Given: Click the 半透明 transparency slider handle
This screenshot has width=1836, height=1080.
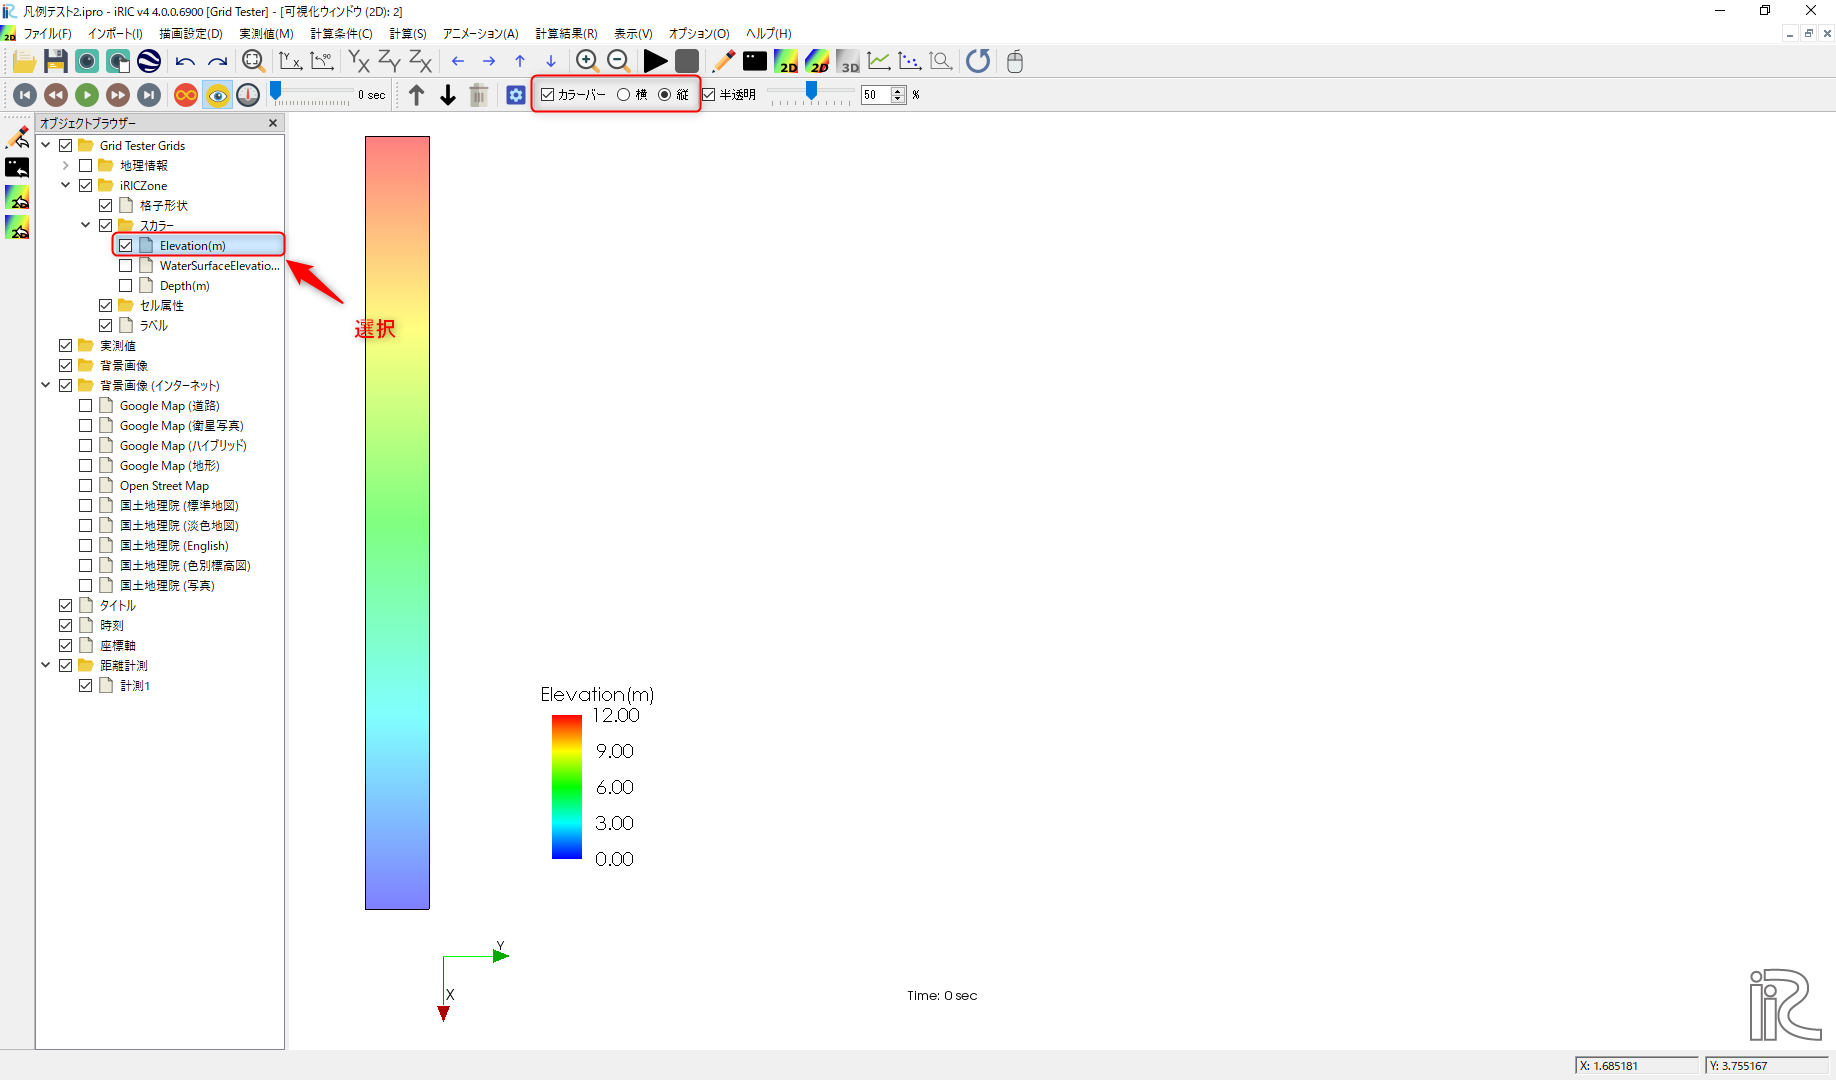Looking at the screenshot, I should pos(812,92).
